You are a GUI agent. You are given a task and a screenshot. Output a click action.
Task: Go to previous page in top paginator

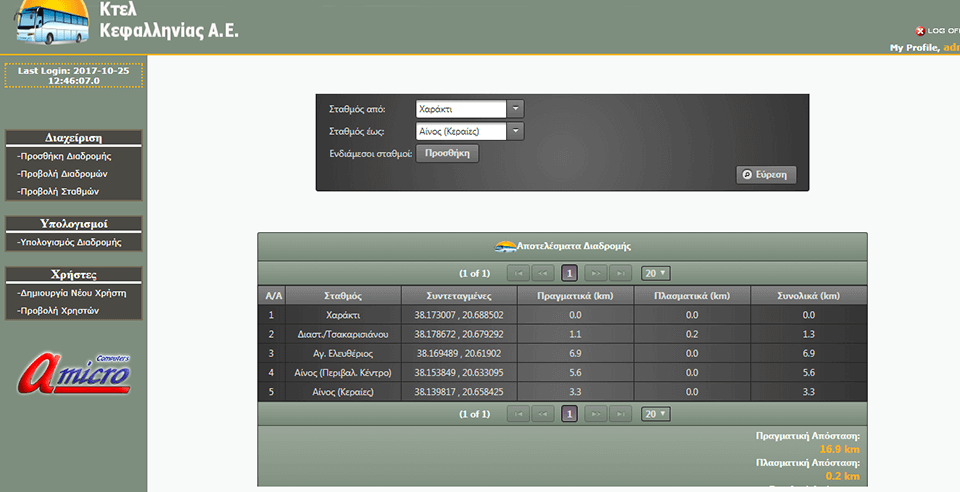point(543,273)
